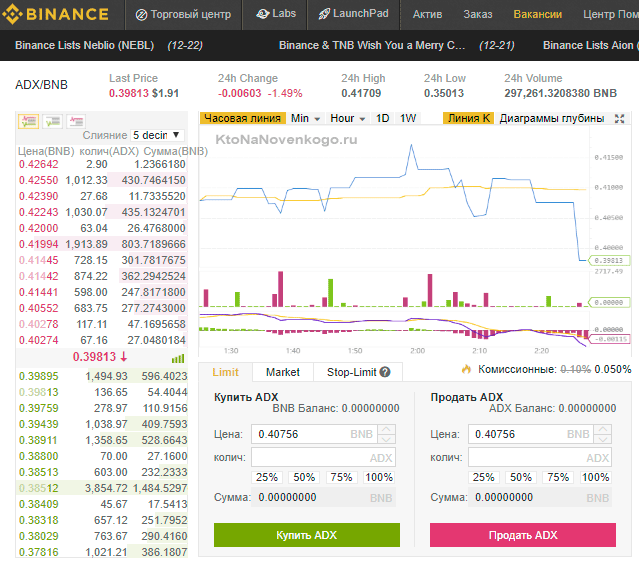Screen dimensions: 639x563
Task: Show sell orders only in order book
Action: click(x=76, y=121)
